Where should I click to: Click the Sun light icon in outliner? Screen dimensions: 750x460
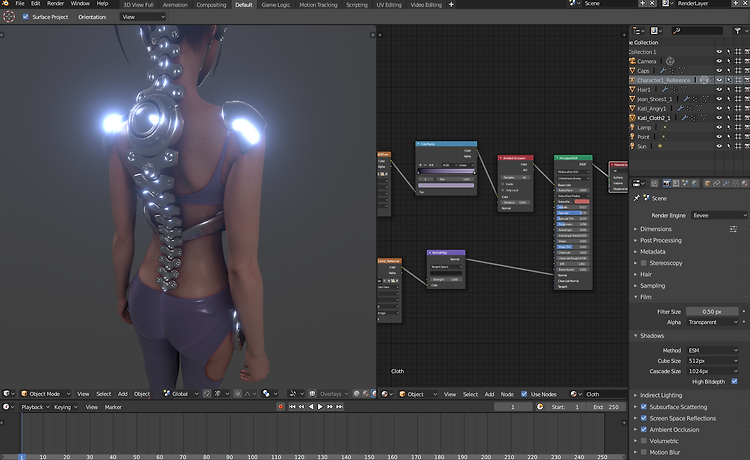[632, 146]
